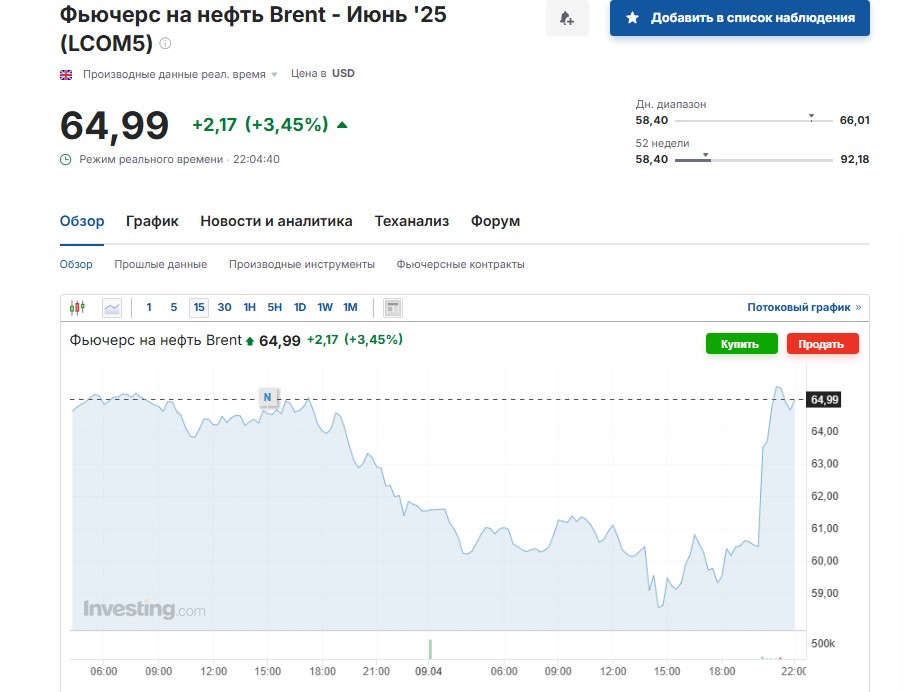This screenshot has width=903, height=692.
Task: Select the 15 minute interval
Action: pyautogui.click(x=199, y=307)
